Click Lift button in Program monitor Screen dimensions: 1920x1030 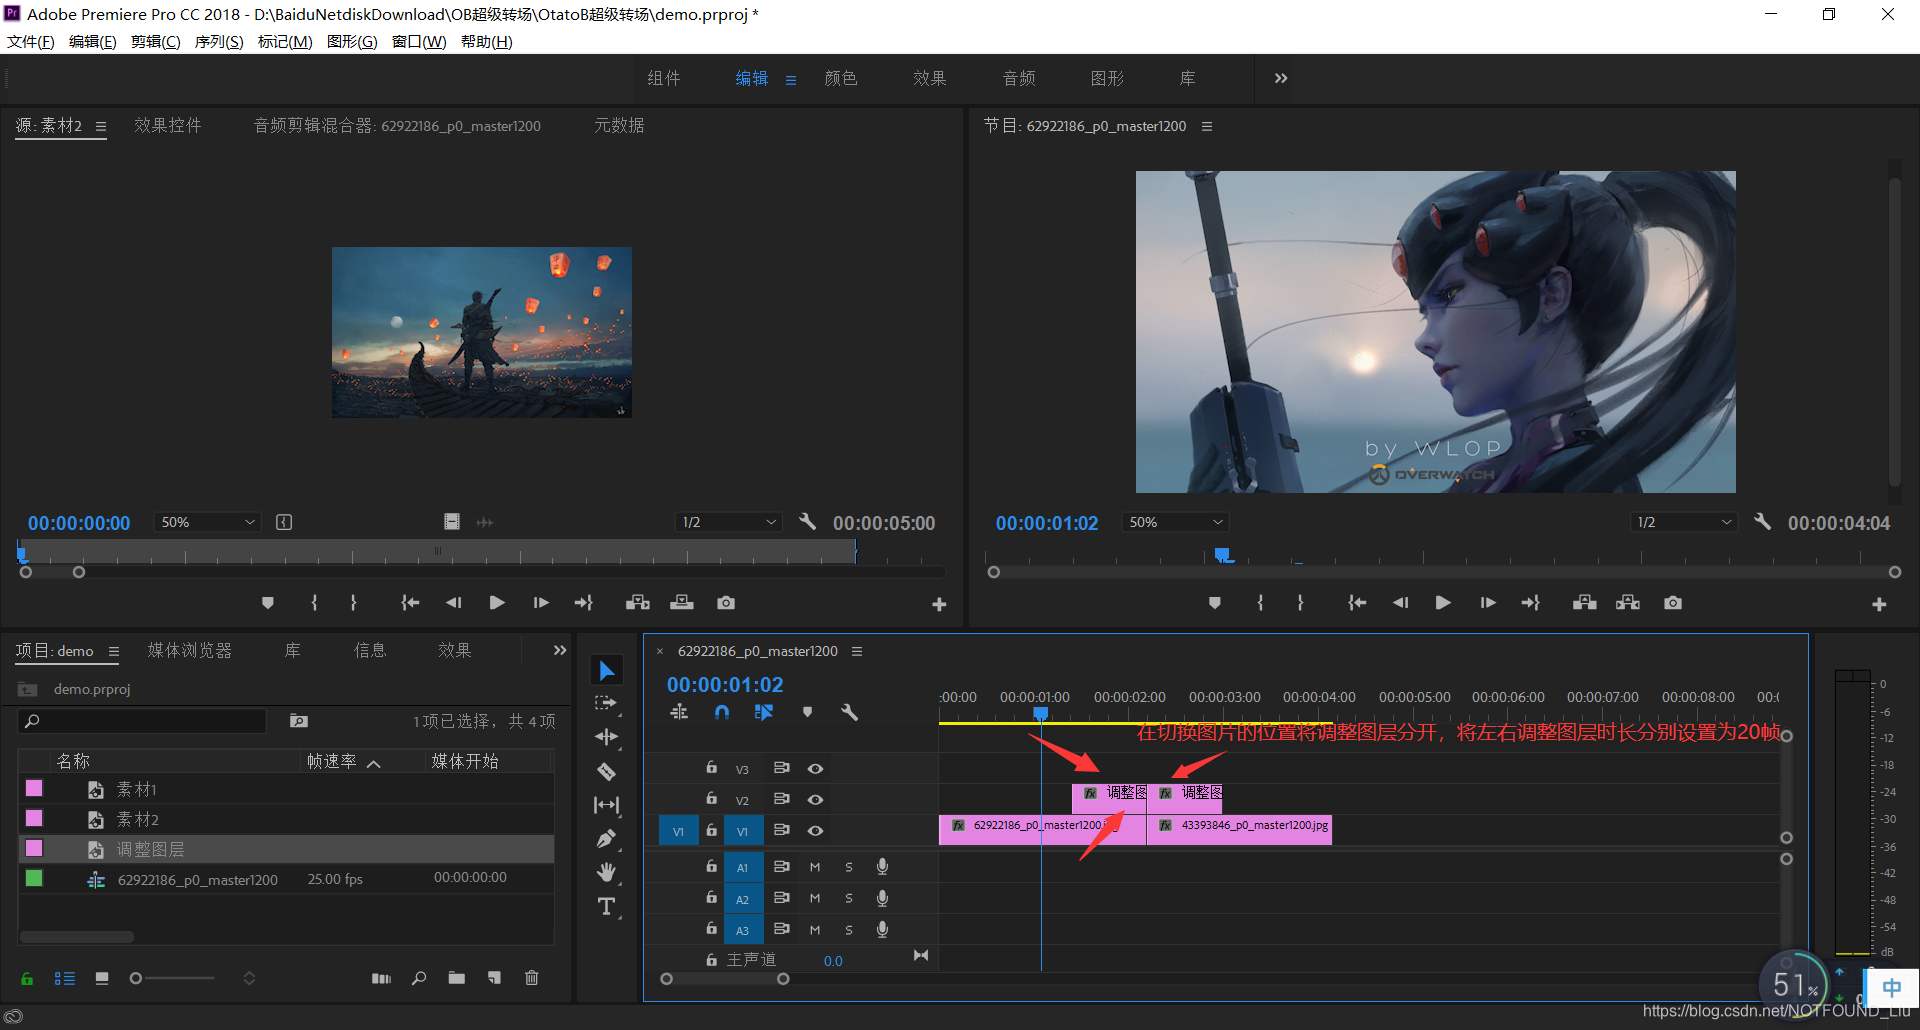tap(1584, 603)
